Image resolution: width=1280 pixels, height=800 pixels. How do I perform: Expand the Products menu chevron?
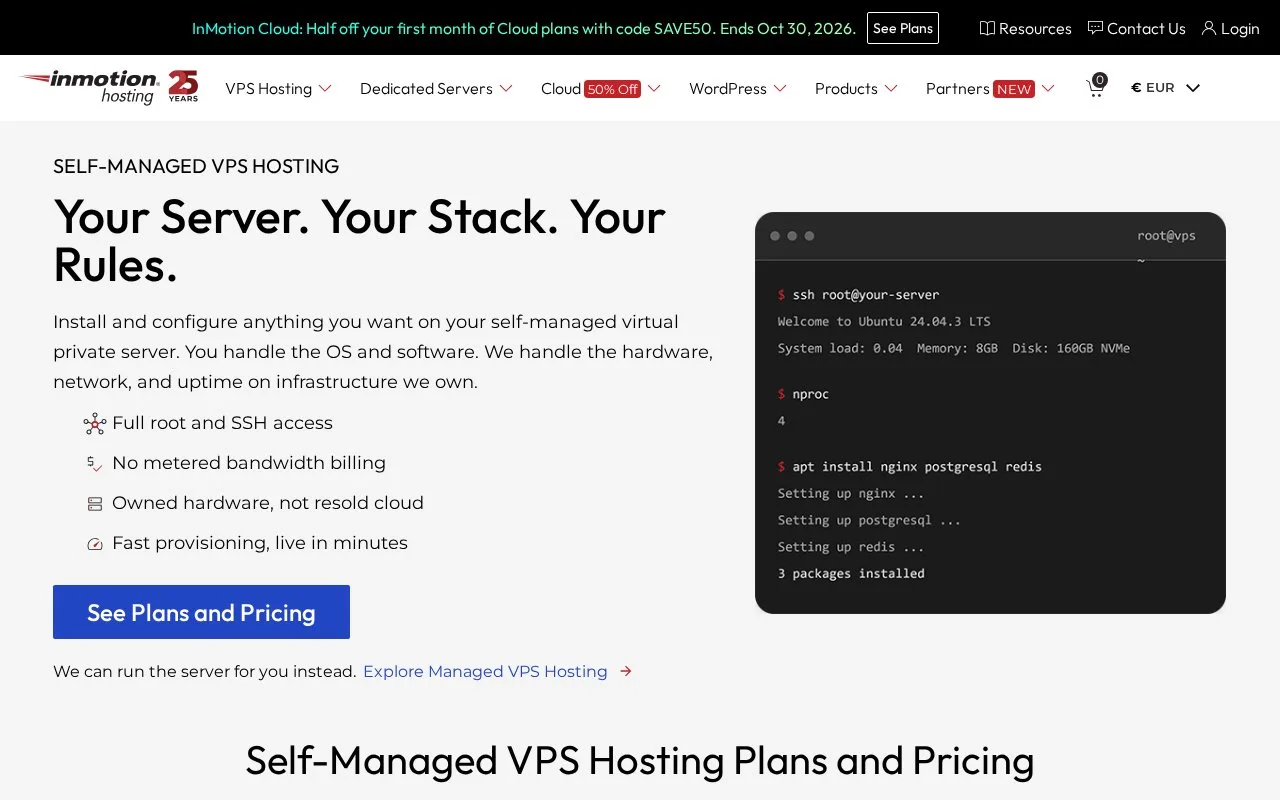[x=891, y=89]
